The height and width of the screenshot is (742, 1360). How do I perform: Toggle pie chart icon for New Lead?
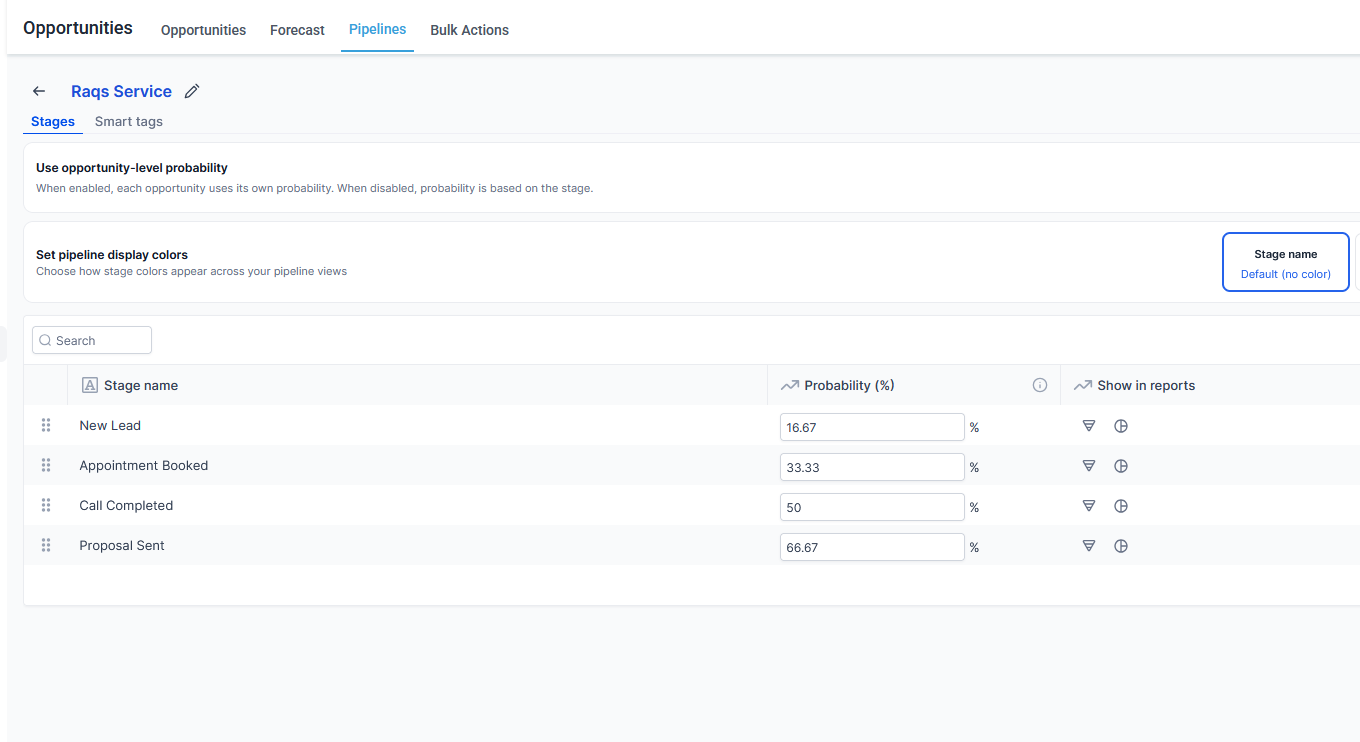click(x=1121, y=426)
